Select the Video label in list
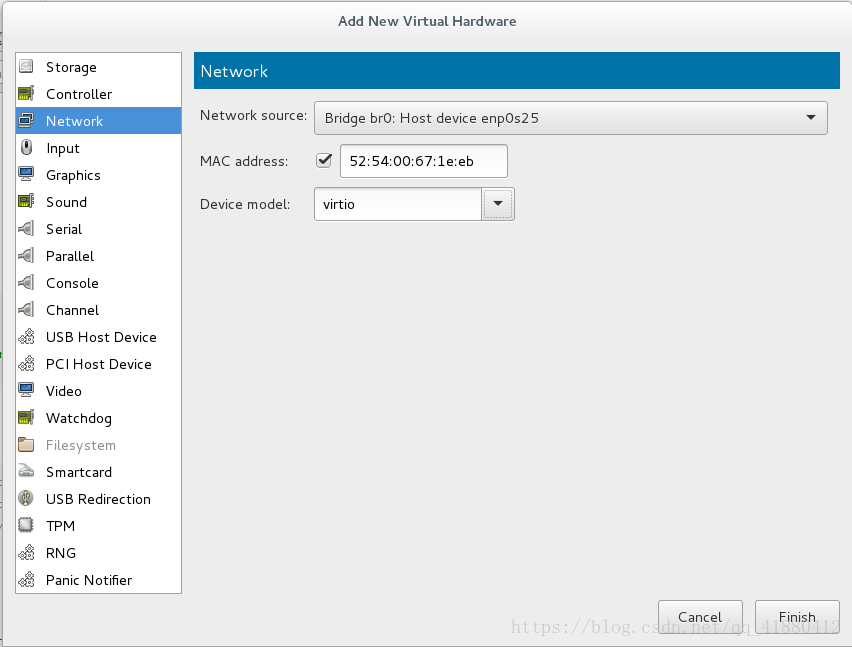The image size is (852, 647). pyautogui.click(x=64, y=391)
